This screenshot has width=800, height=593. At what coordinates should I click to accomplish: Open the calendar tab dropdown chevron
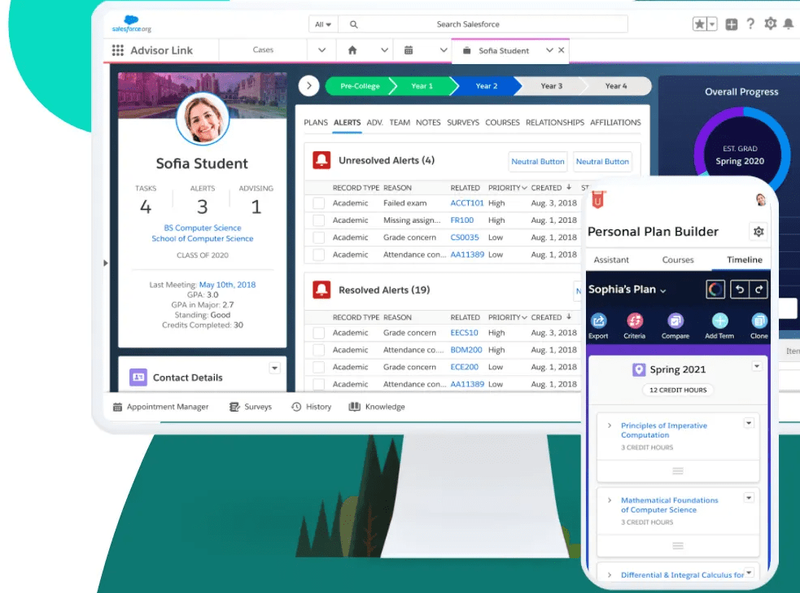(443, 50)
